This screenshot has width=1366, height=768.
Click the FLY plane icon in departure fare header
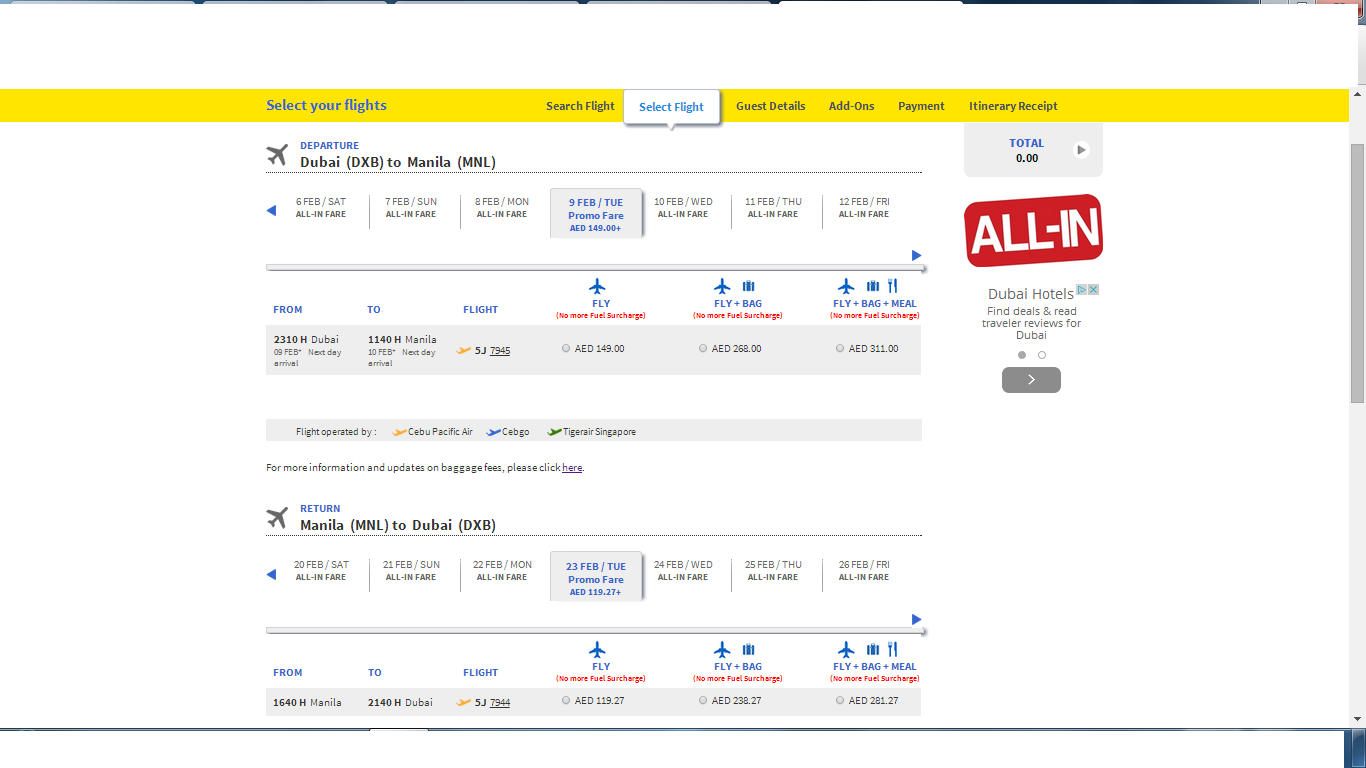pyautogui.click(x=598, y=286)
